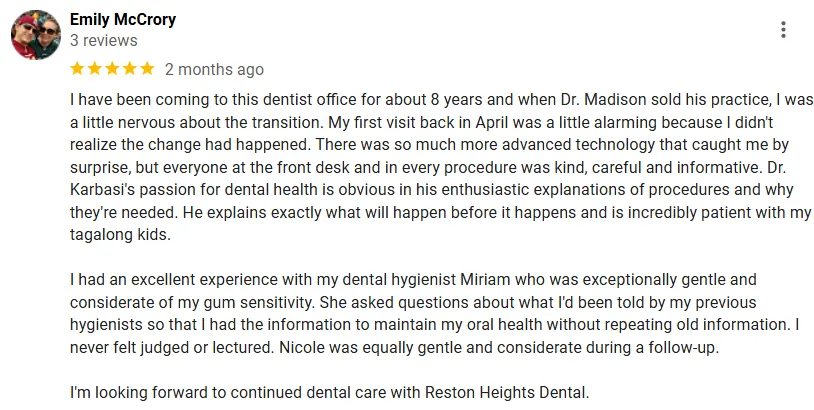Open Emily McCrory's reviewer profile name
The image size is (814, 410).
pyautogui.click(x=123, y=20)
